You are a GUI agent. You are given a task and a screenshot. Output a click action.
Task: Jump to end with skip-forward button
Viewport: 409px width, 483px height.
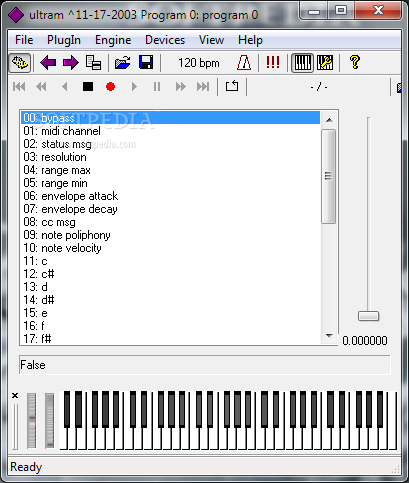pos(203,87)
